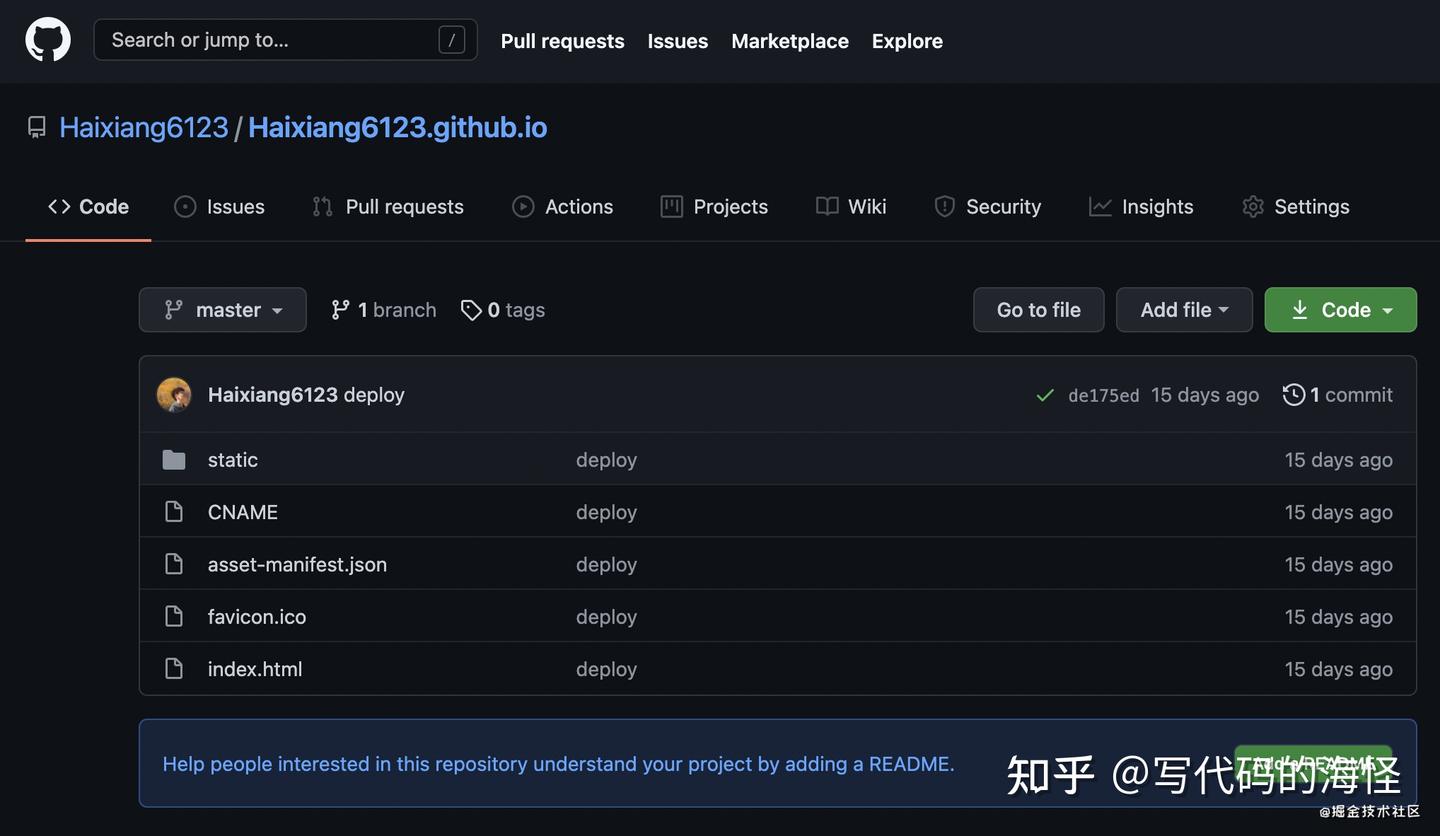Click the repository book icon before Haixiang6123
This screenshot has height=836, width=1440.
36,127
